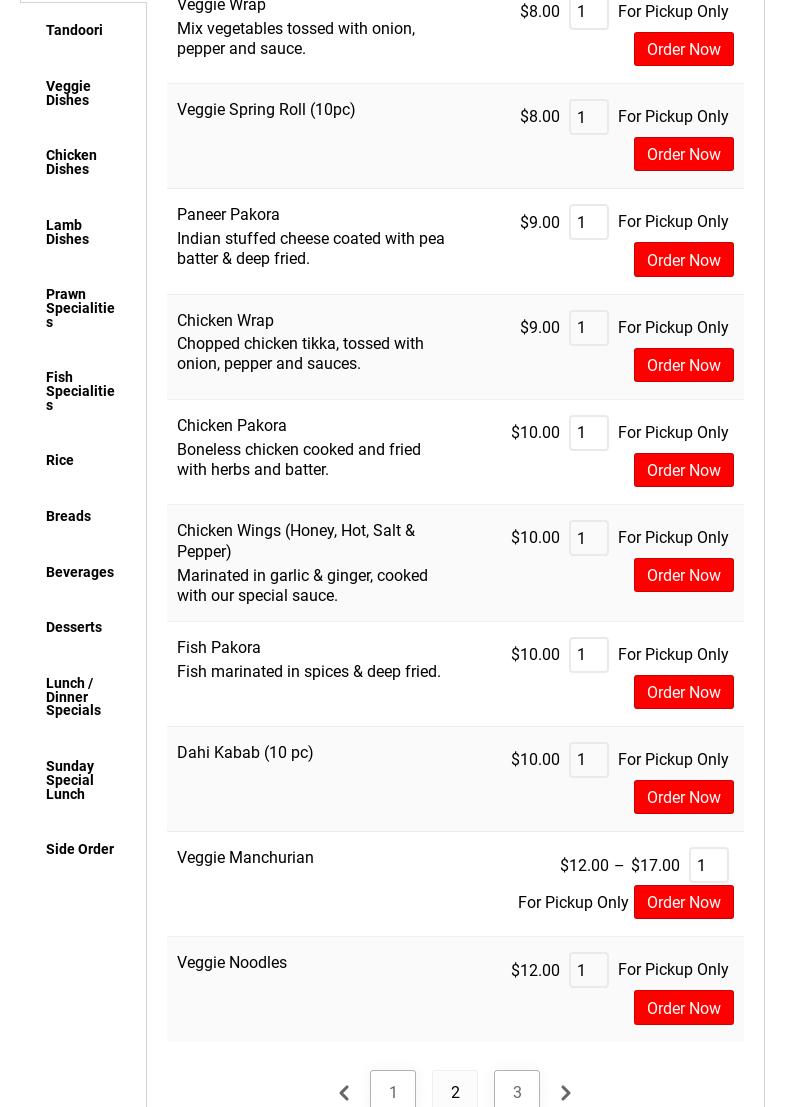The width and height of the screenshot is (785, 1107).
Task: Jump to page 3 of menu
Action: (517, 1093)
